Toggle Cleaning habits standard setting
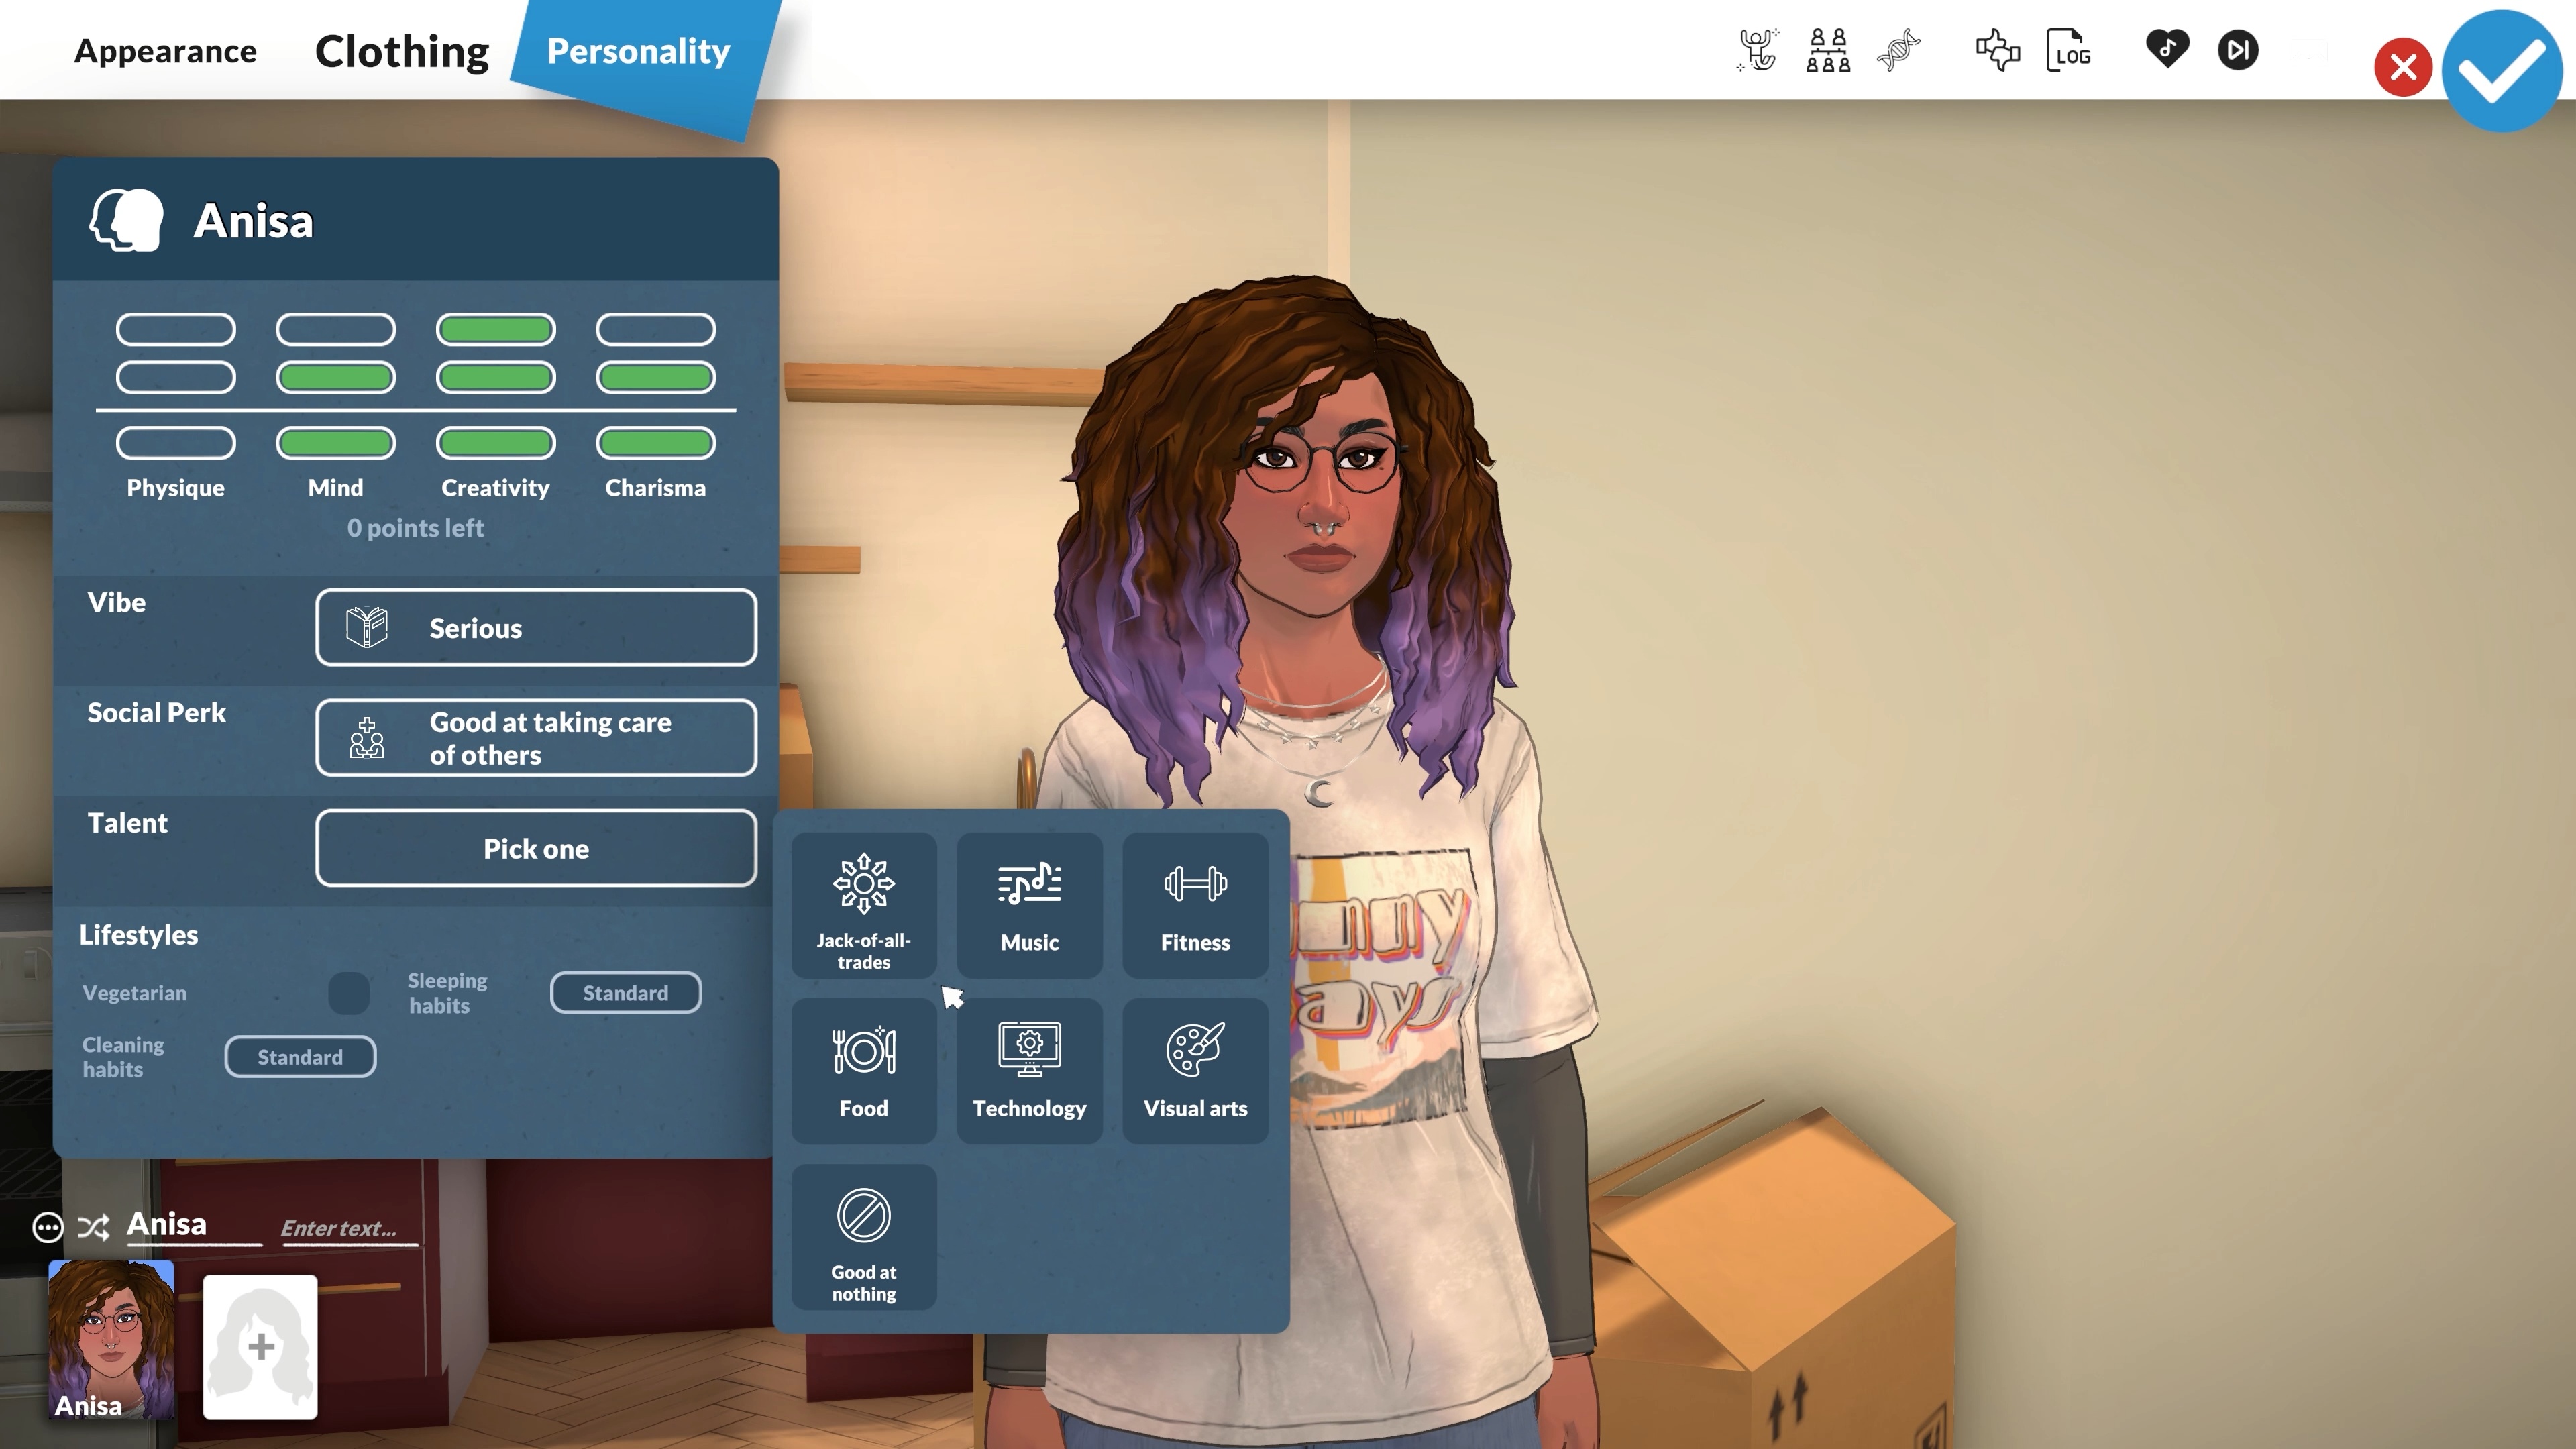Image resolution: width=2576 pixels, height=1449 pixels. (x=301, y=1057)
